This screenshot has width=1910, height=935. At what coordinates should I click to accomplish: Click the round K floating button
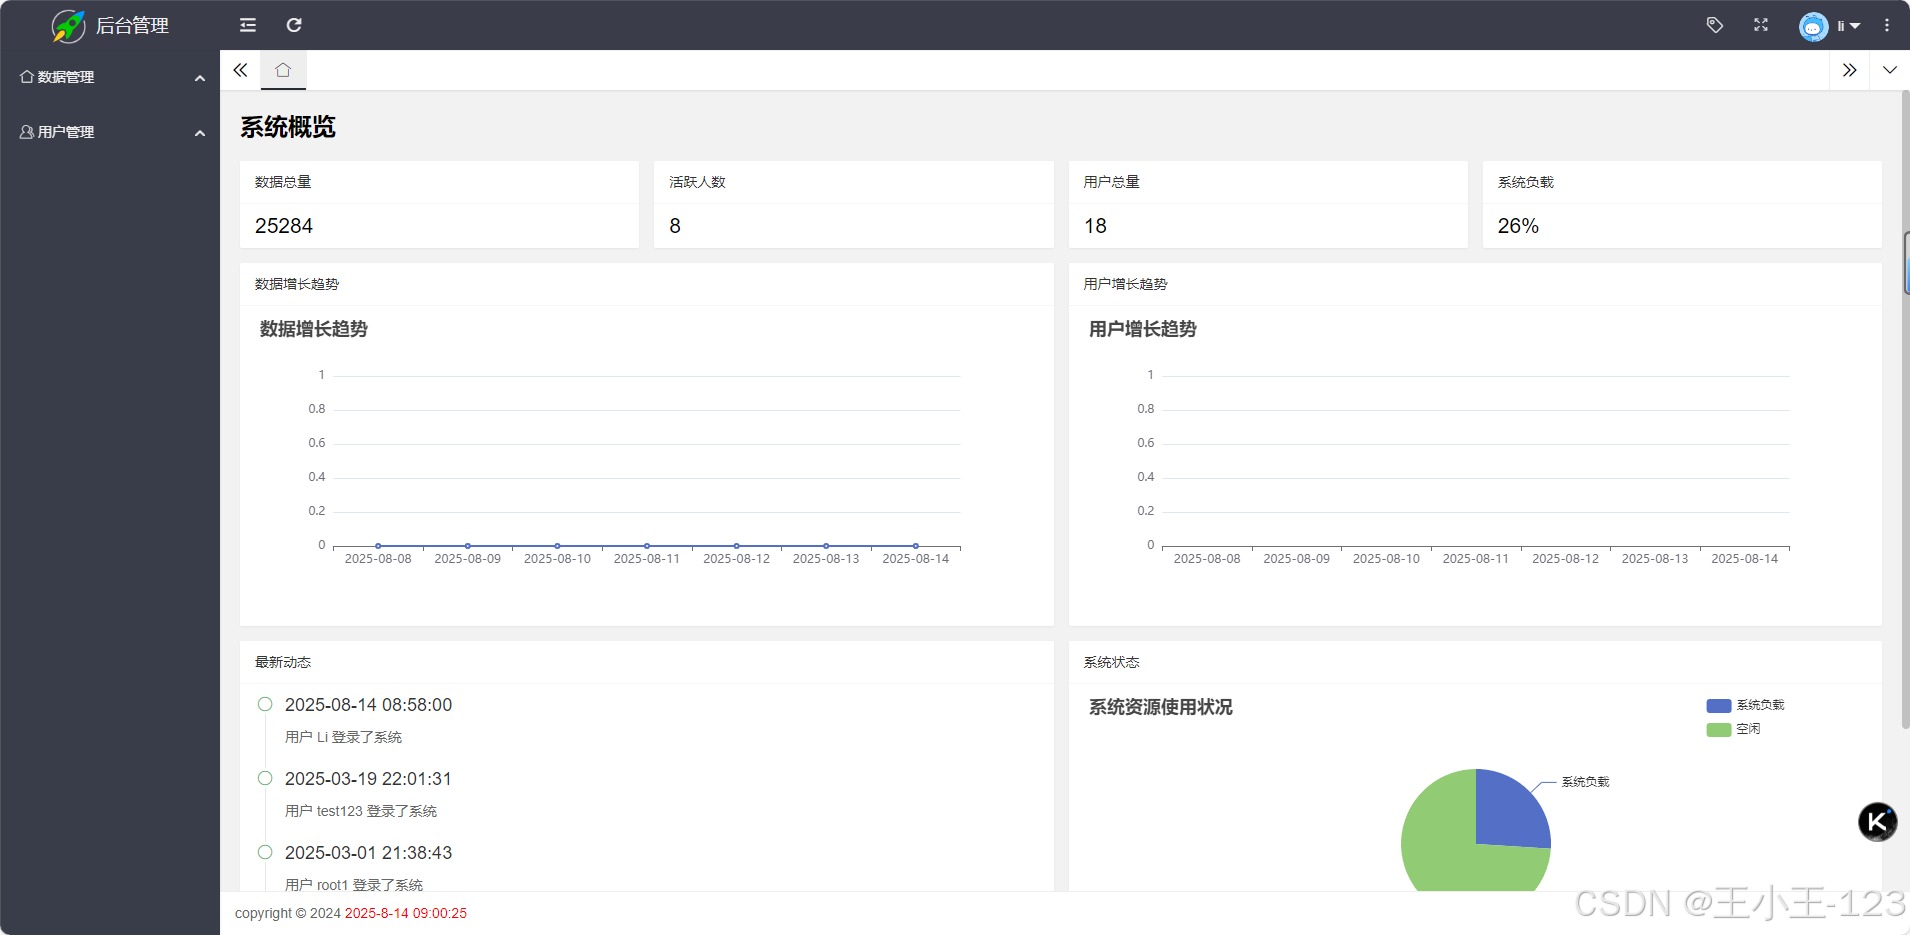[1877, 822]
